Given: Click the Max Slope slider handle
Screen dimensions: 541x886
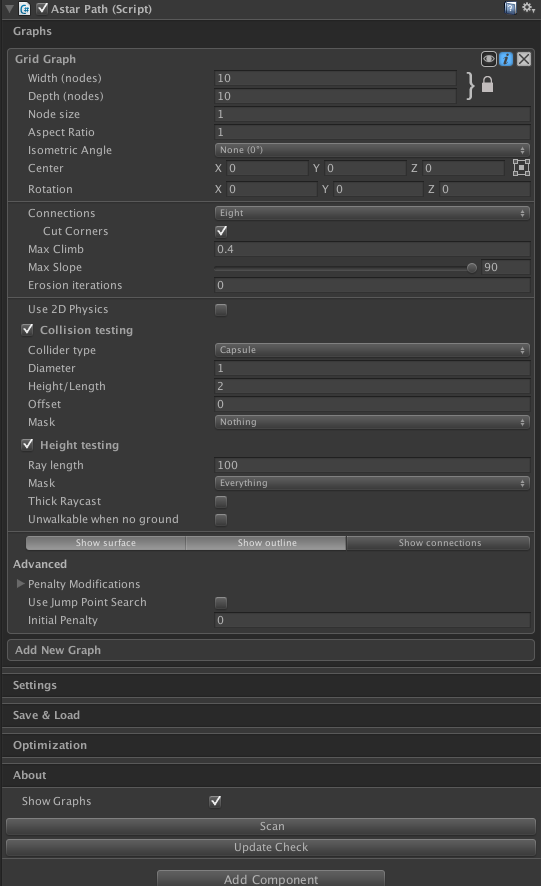Looking at the screenshot, I should pos(471,268).
